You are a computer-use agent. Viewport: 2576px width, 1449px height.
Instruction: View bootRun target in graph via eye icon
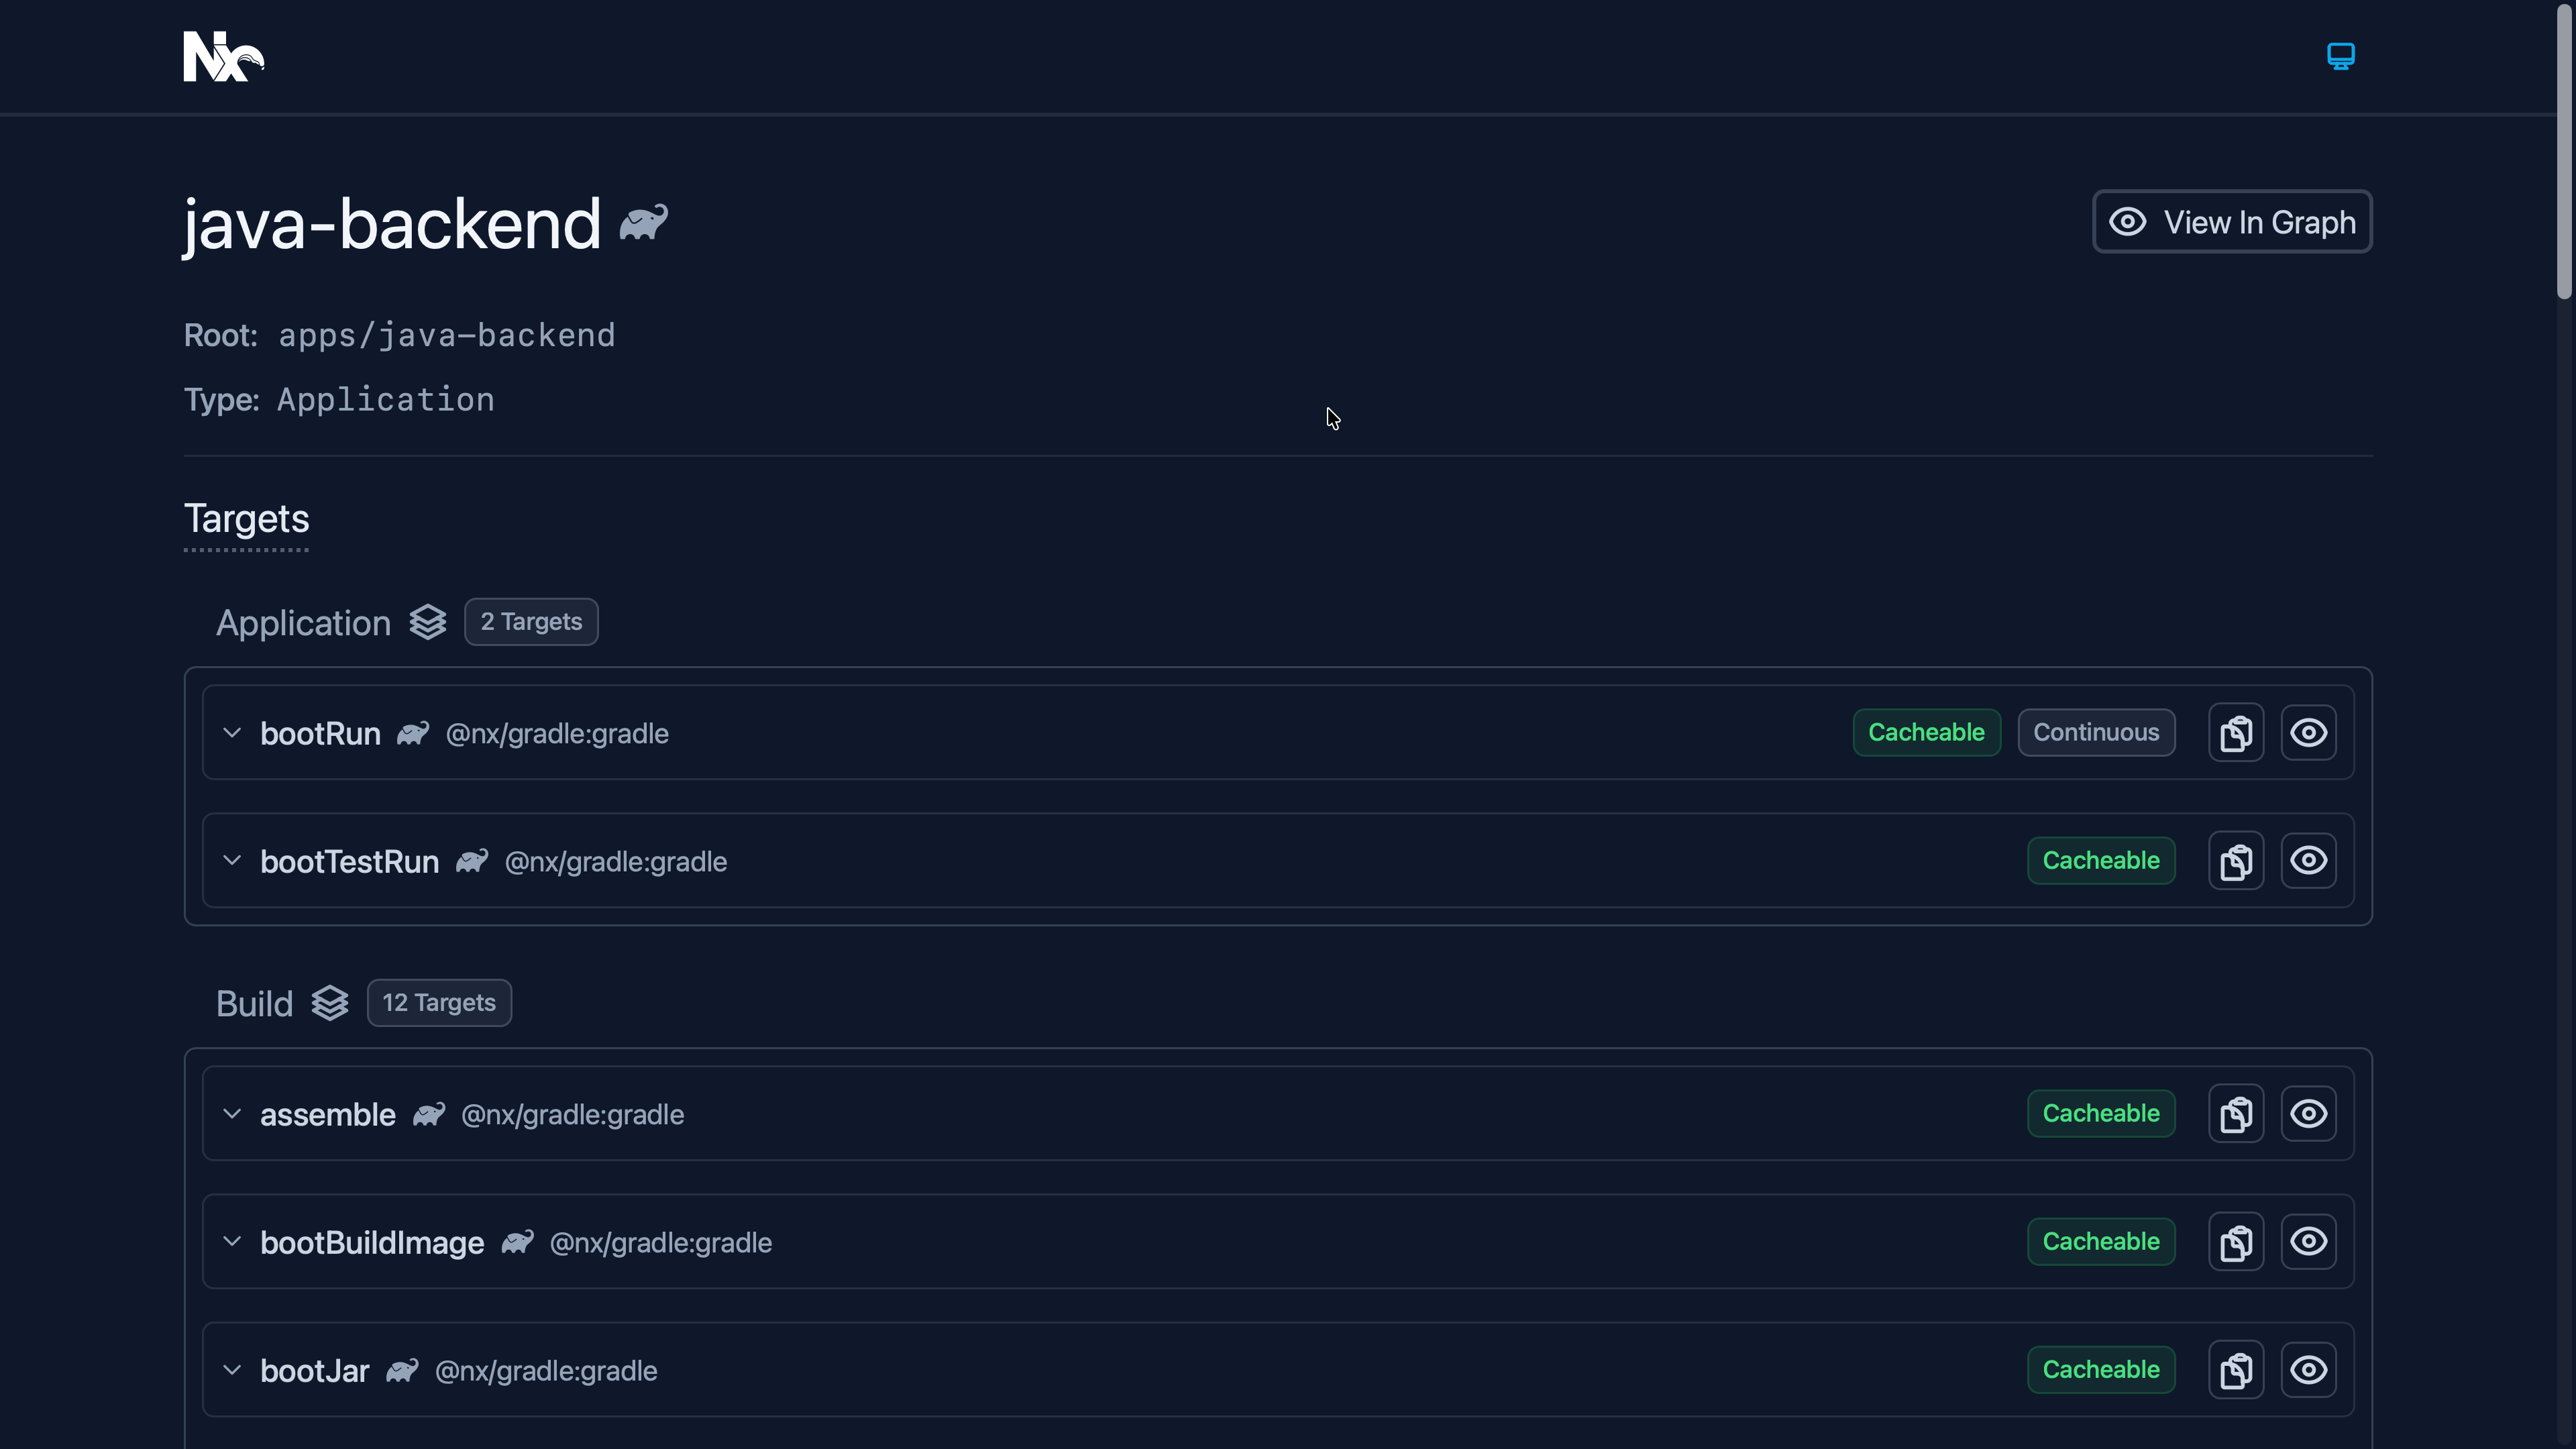pyautogui.click(x=2308, y=733)
